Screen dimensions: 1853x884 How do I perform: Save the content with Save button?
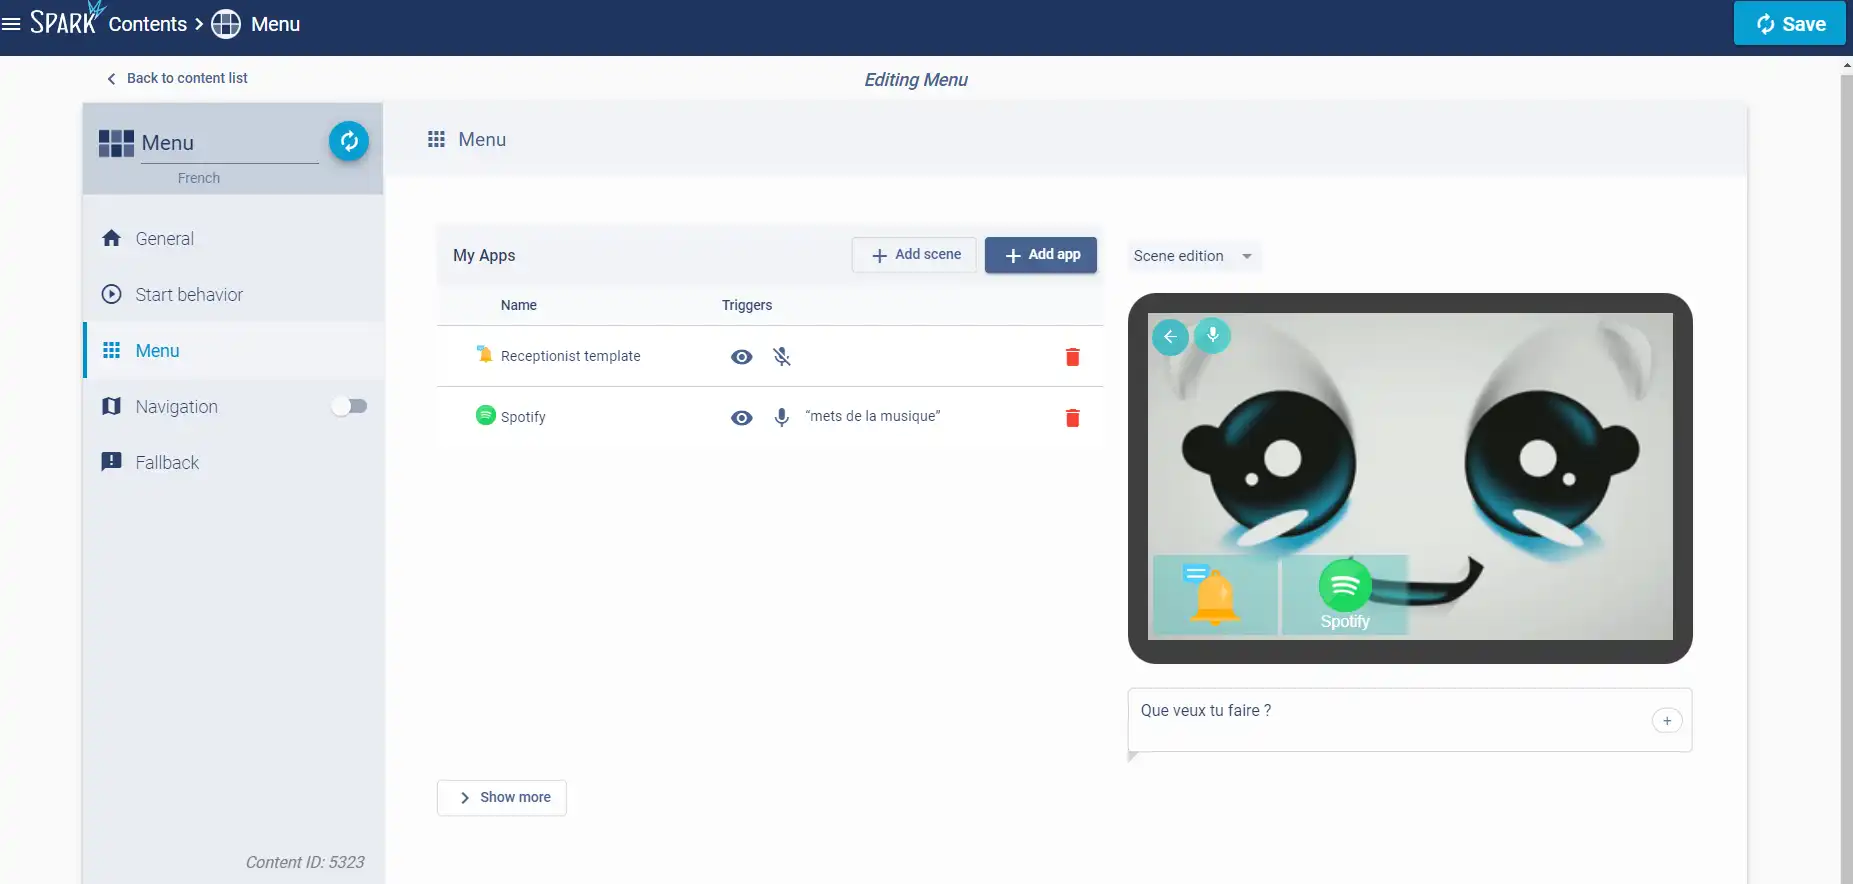click(1789, 24)
